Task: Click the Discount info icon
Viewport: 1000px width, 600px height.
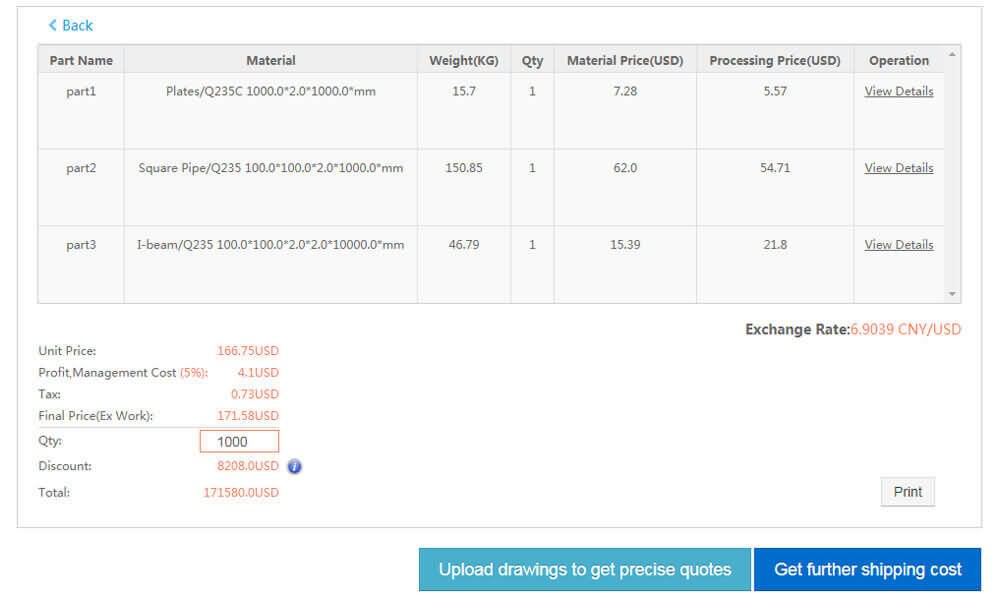Action: click(292, 466)
